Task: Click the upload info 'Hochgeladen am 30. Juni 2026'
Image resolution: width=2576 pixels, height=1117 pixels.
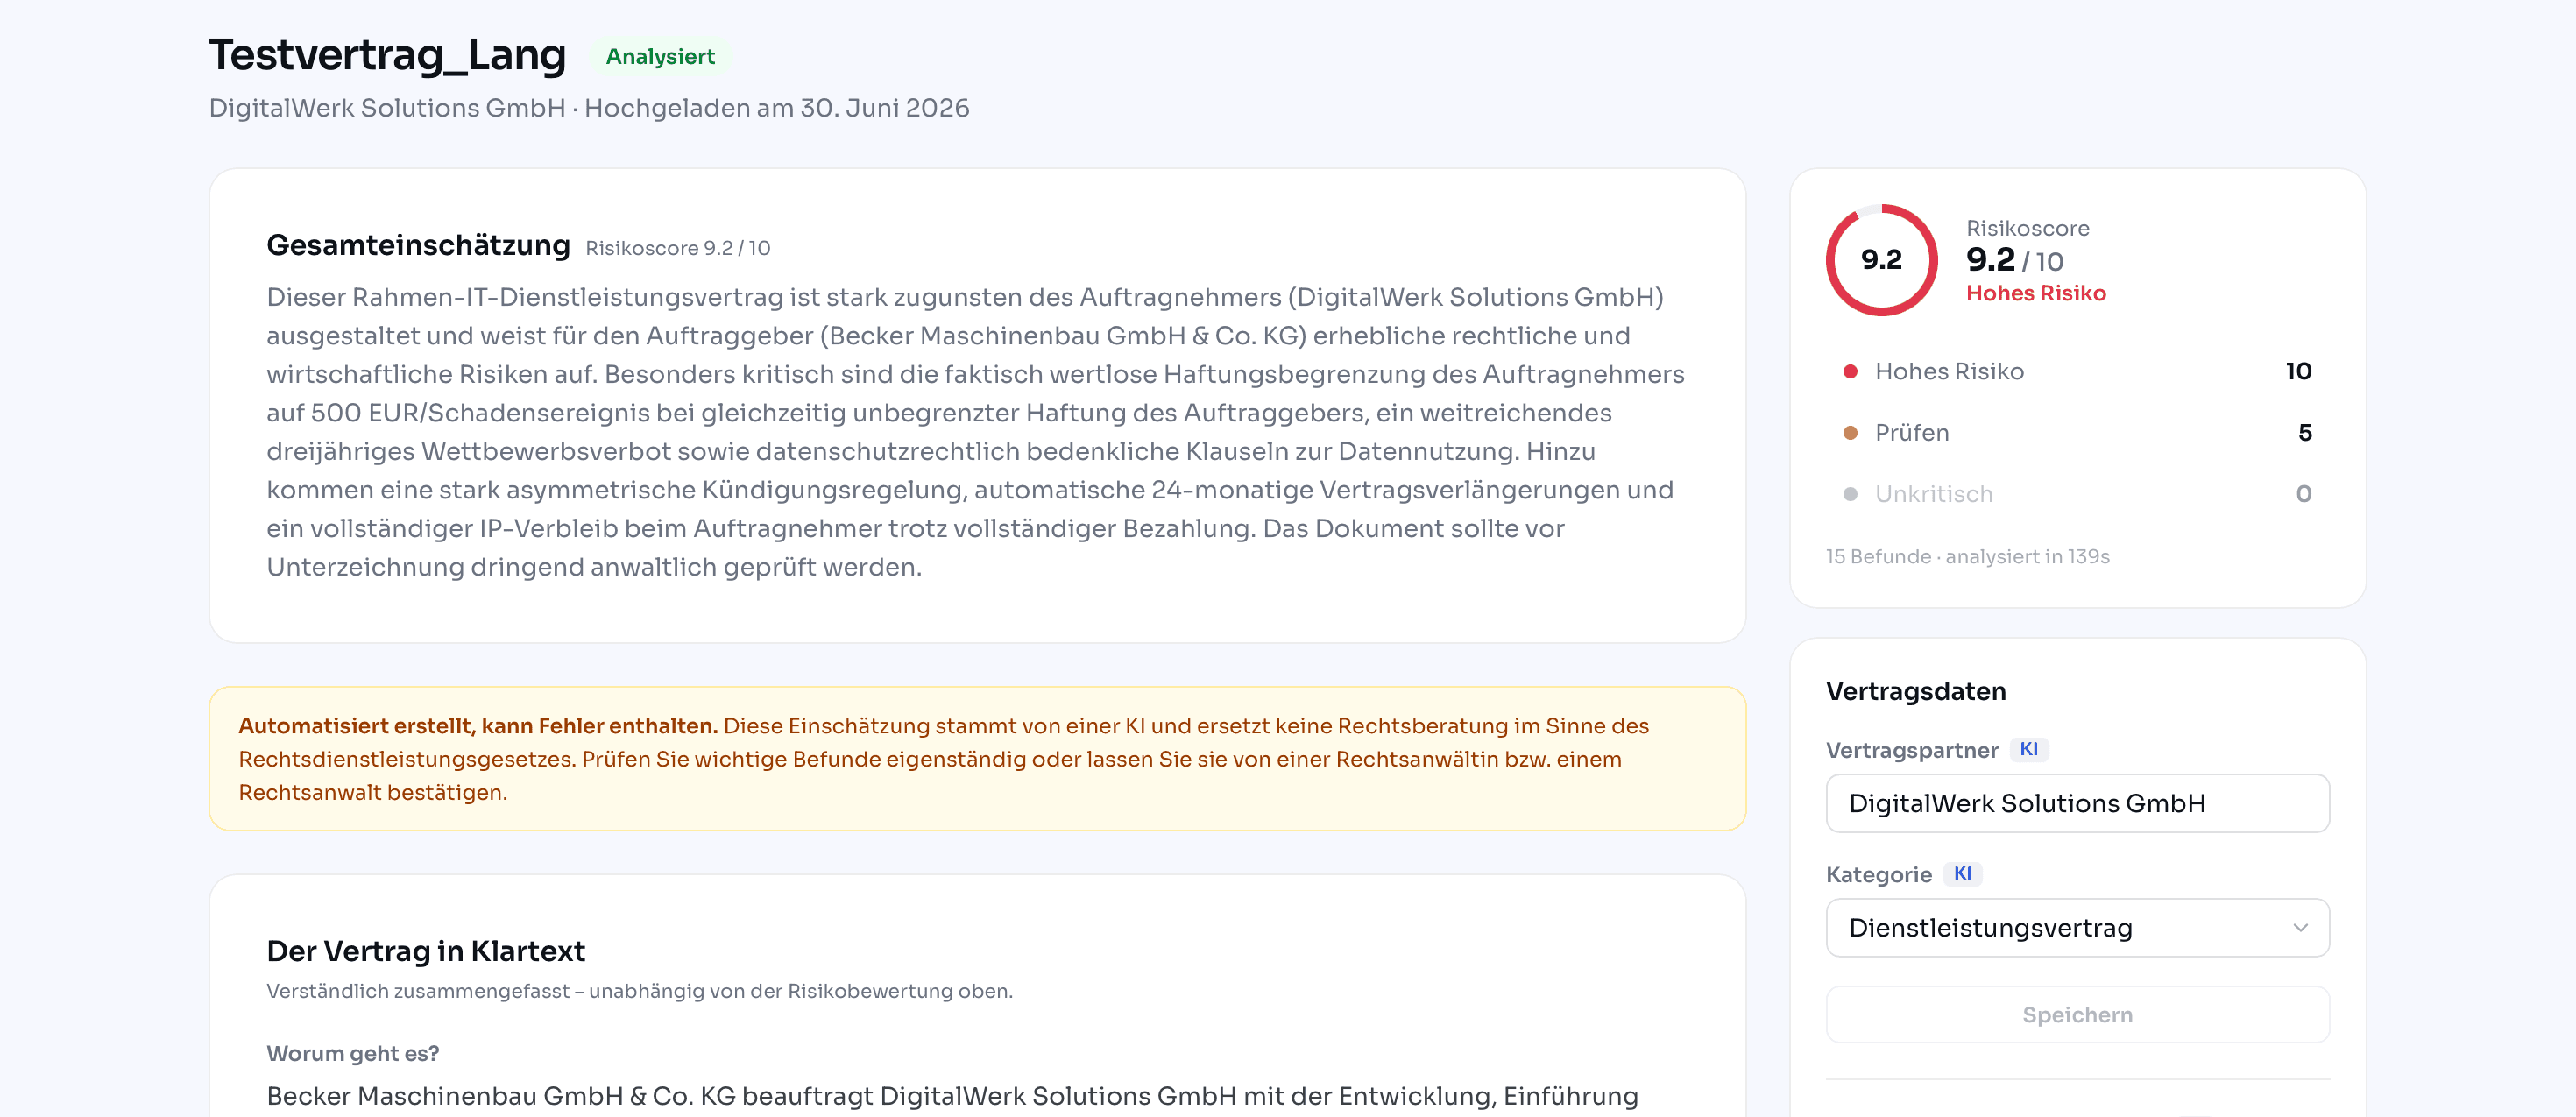Action: click(776, 108)
